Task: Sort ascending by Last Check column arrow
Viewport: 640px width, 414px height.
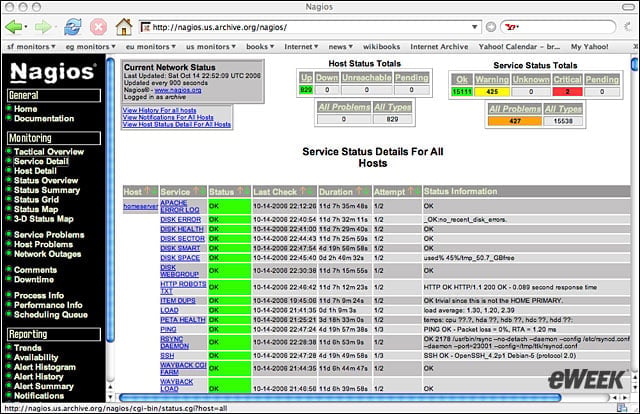Action: tap(302, 191)
